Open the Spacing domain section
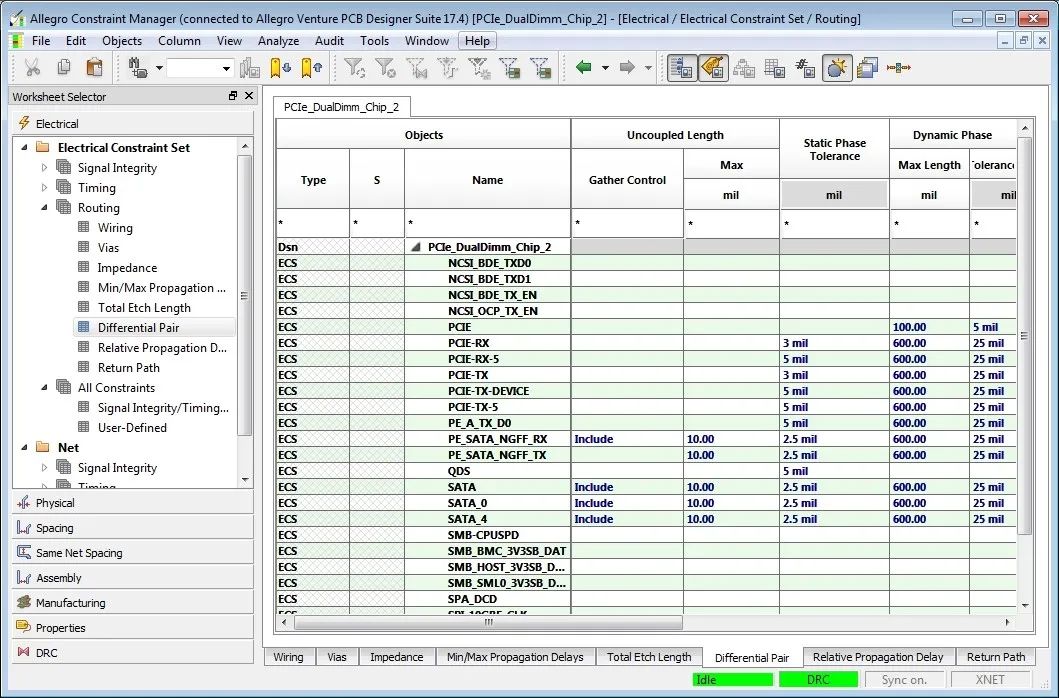The width and height of the screenshot is (1059, 698). pyautogui.click(x=133, y=528)
